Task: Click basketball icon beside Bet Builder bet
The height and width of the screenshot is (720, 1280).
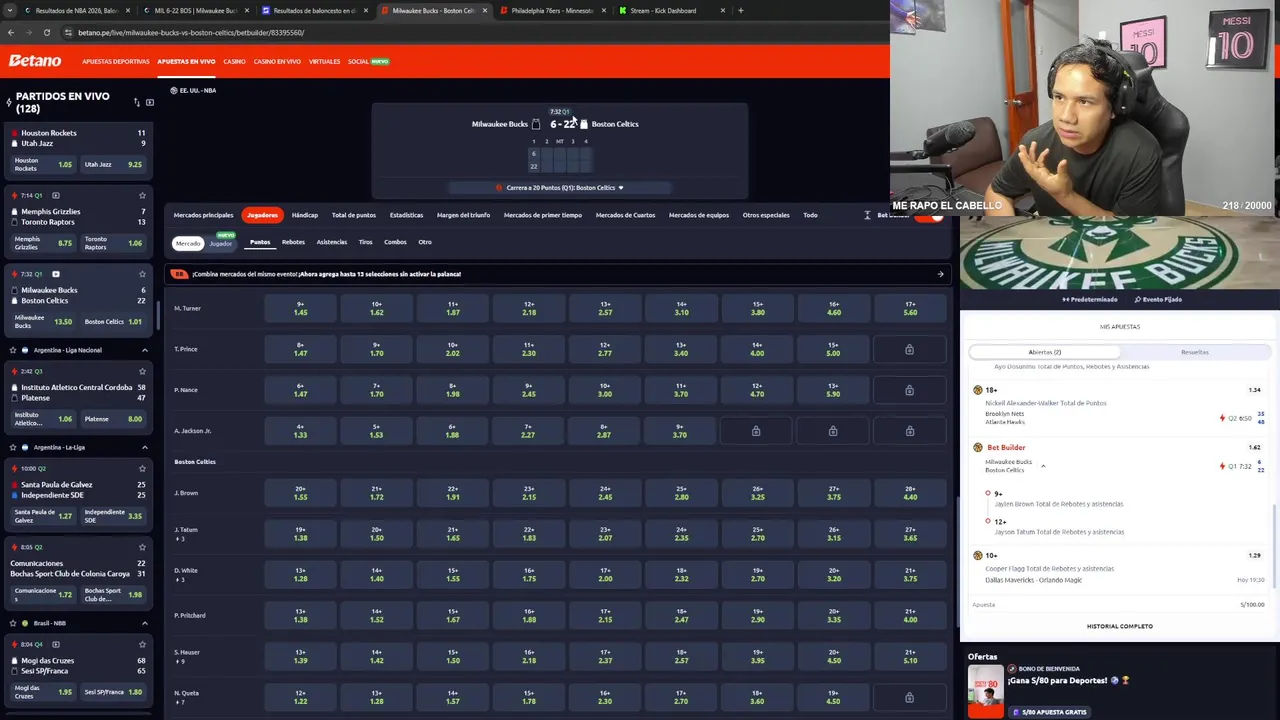Action: (x=978, y=447)
